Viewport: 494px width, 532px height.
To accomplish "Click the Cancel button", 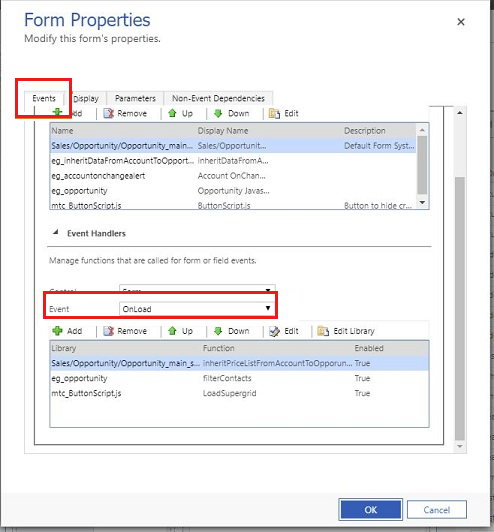I will [x=437, y=509].
